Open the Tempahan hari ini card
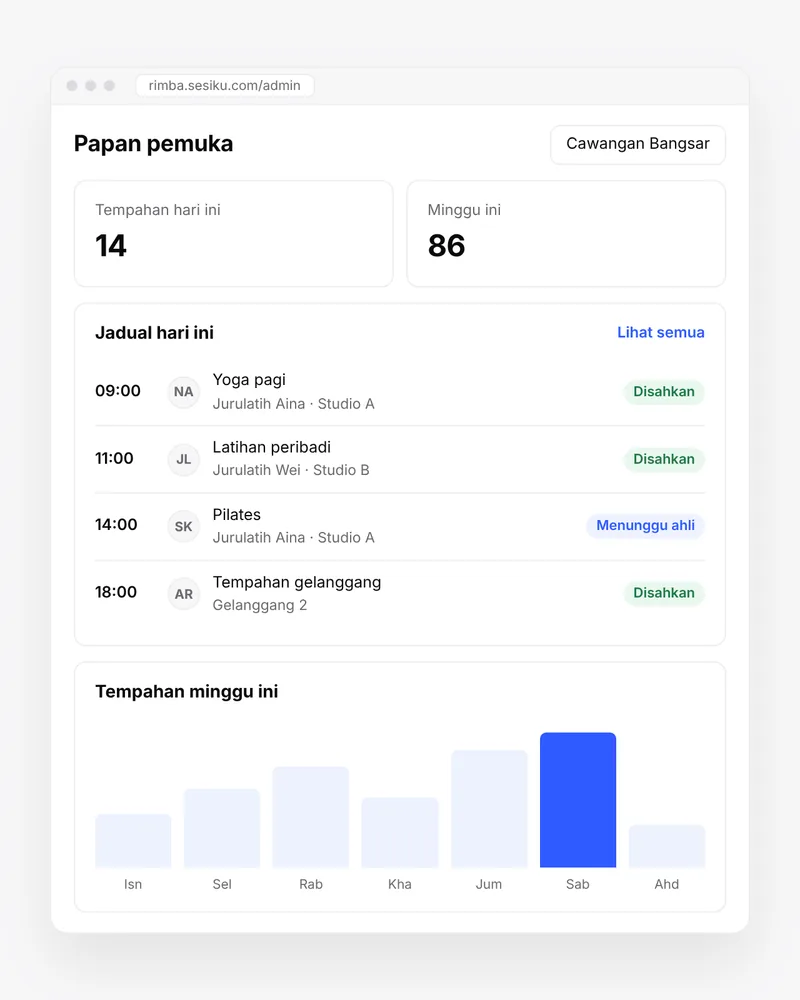800x1000 pixels. click(233, 233)
